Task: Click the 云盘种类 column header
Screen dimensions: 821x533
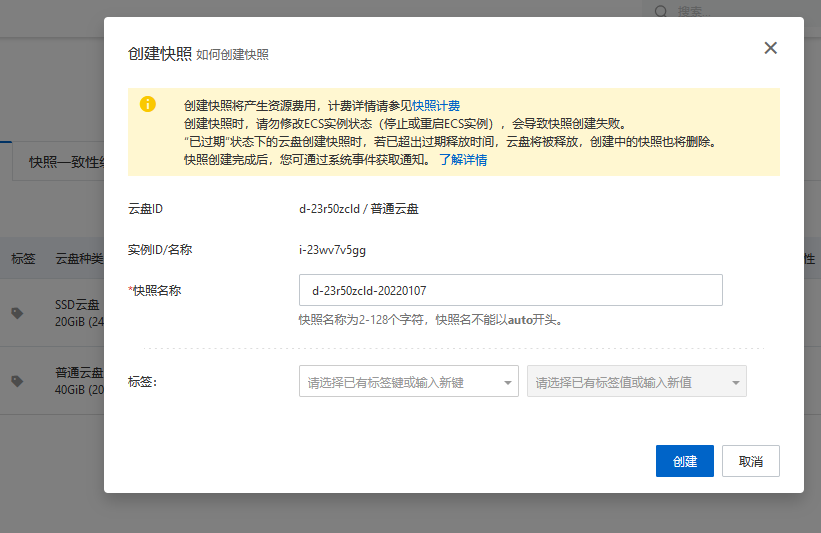Action: tap(80, 259)
